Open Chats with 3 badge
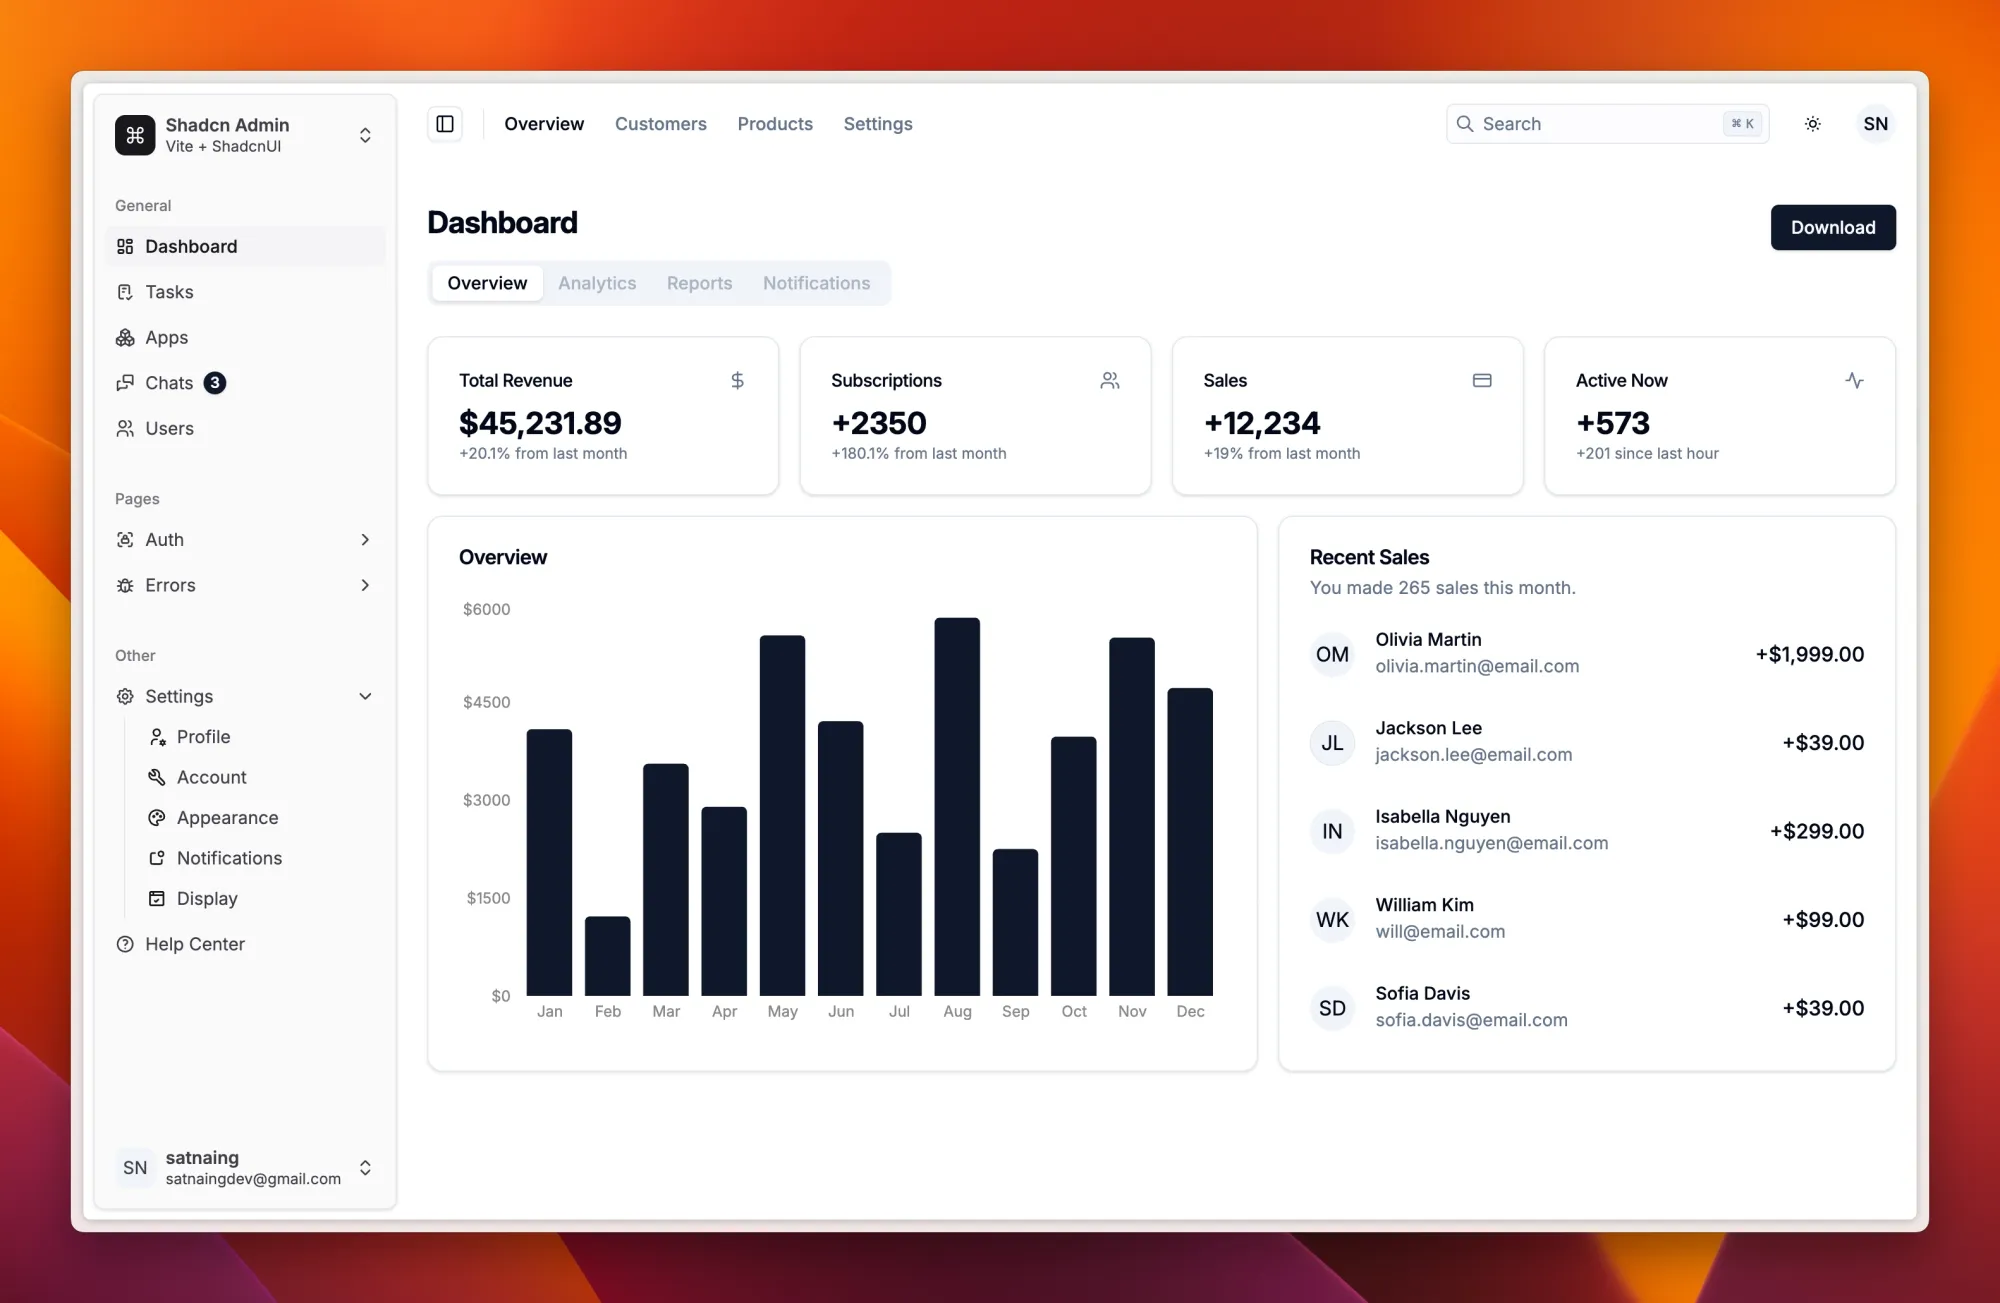 click(x=170, y=383)
